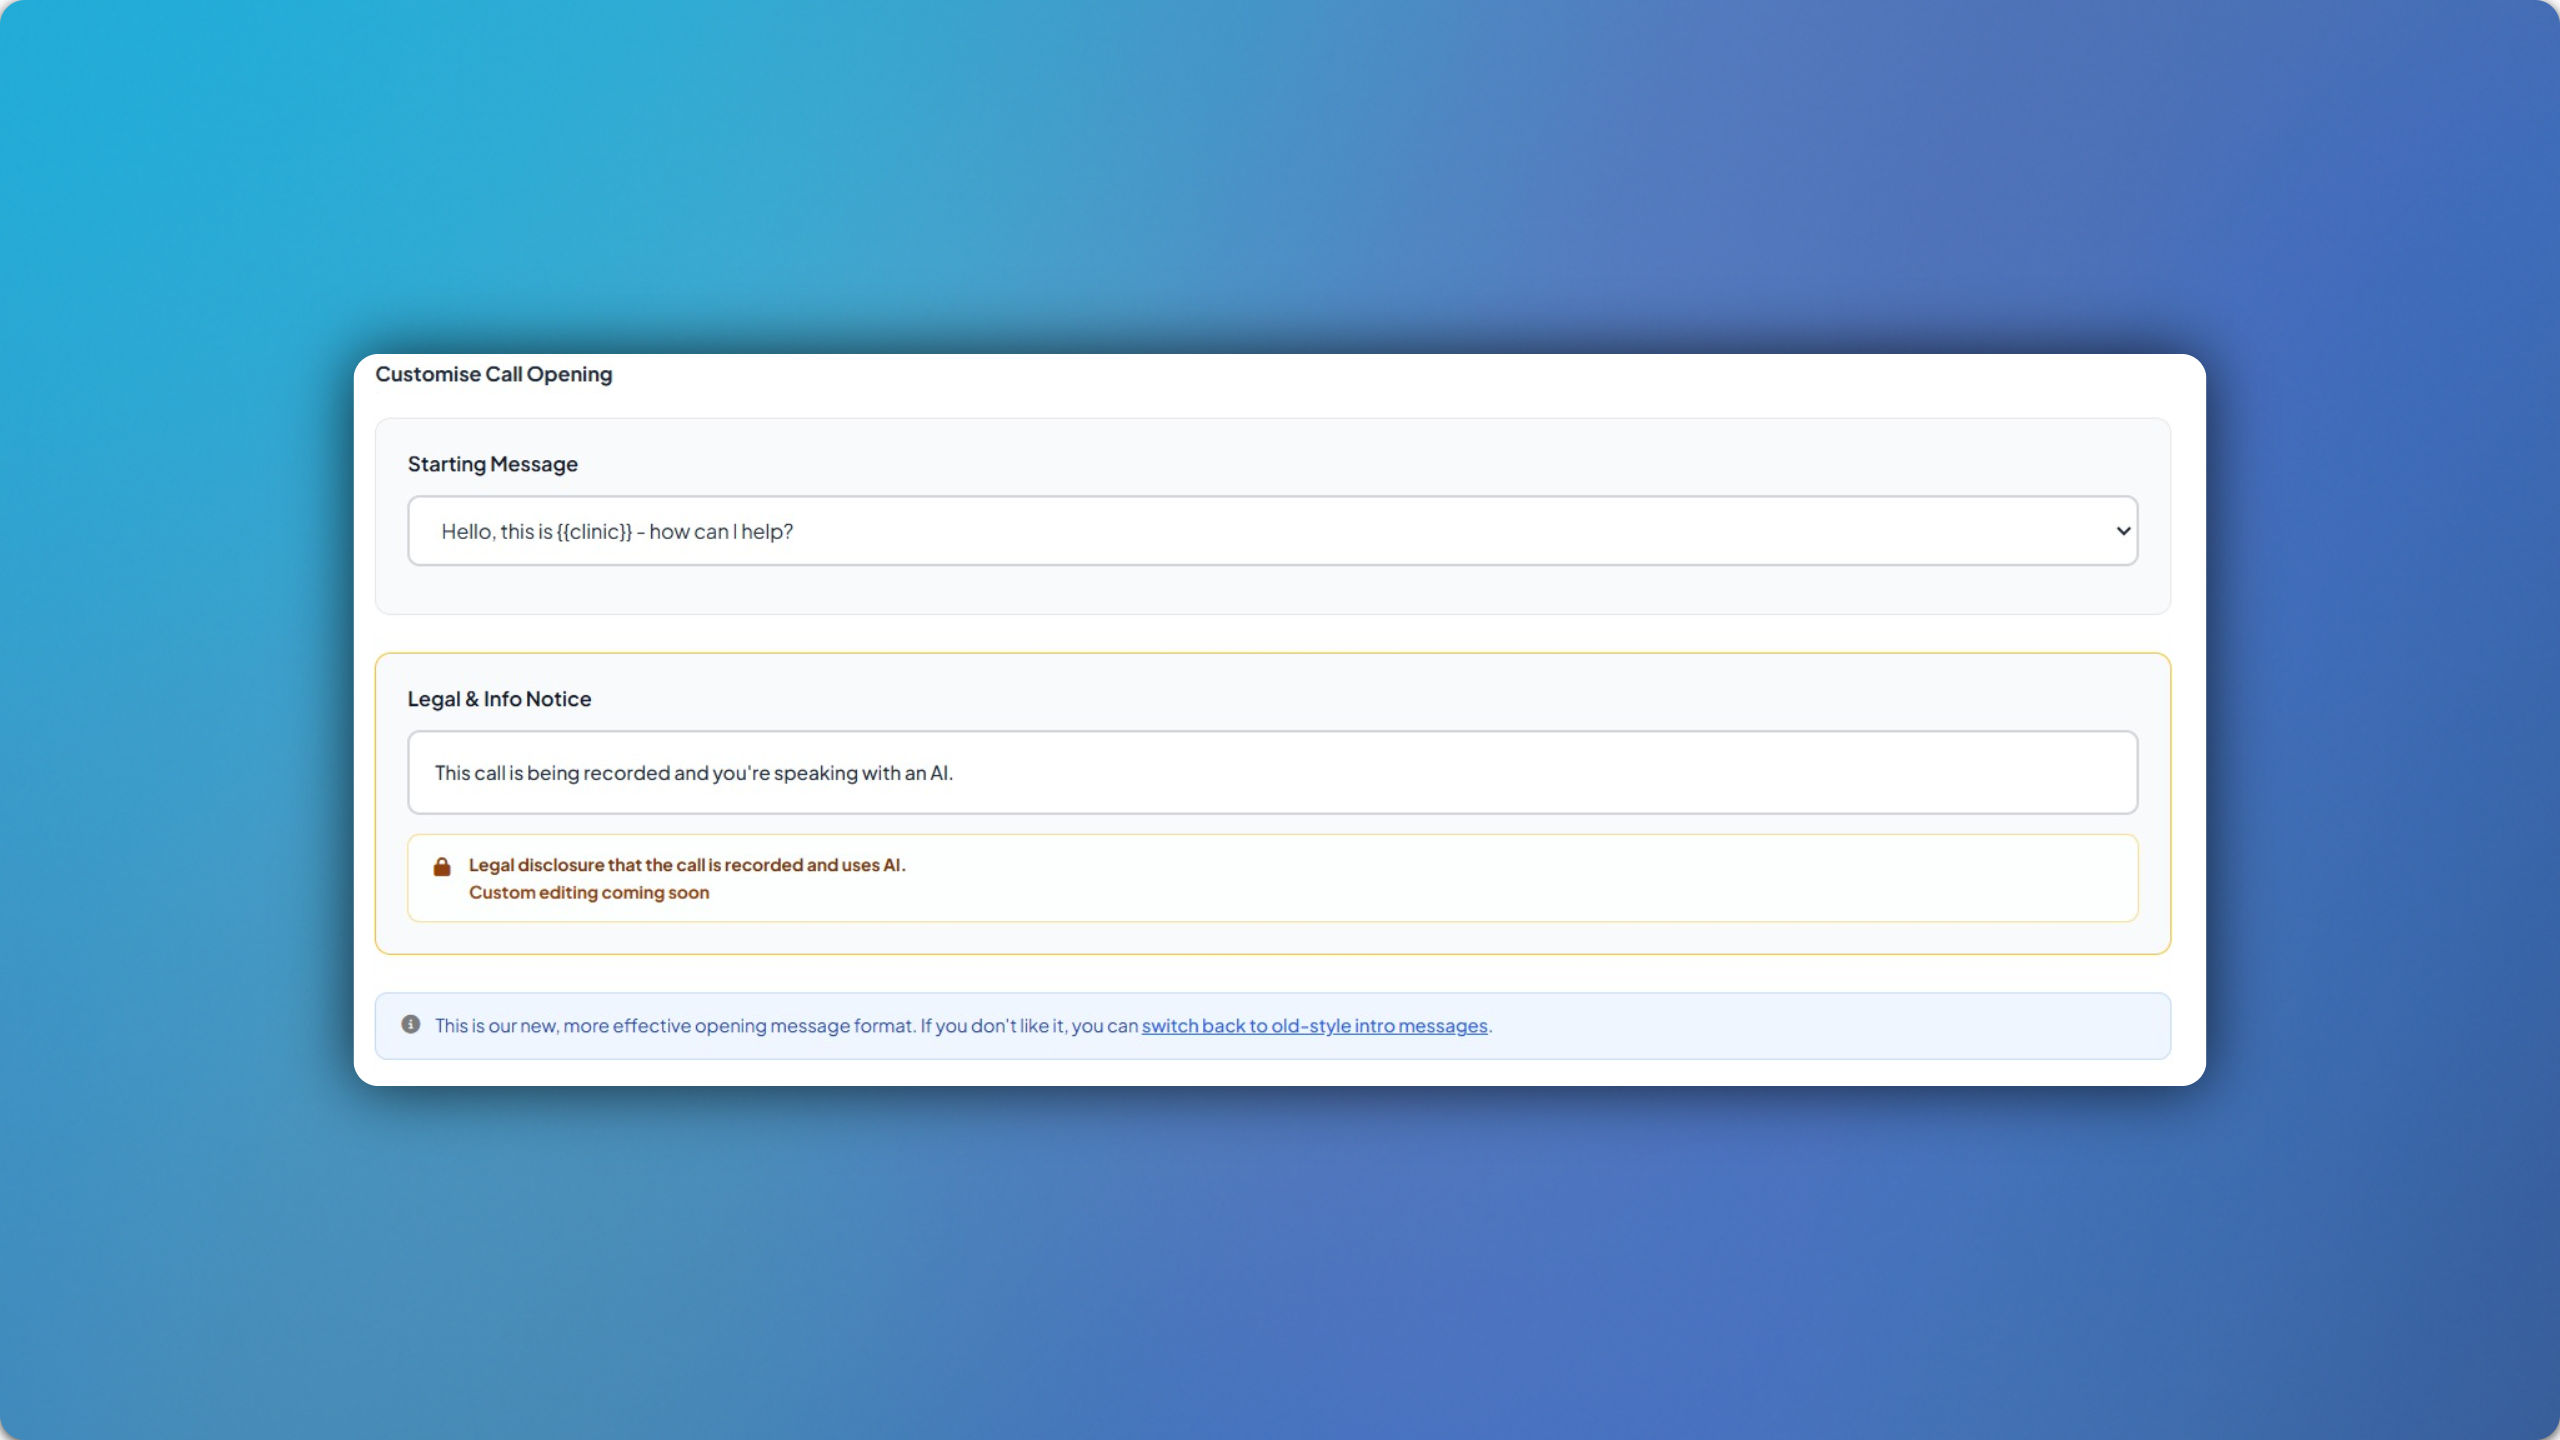Click the 'Custom editing coming soon' note
The width and height of the screenshot is (2560, 1440).
coord(588,893)
